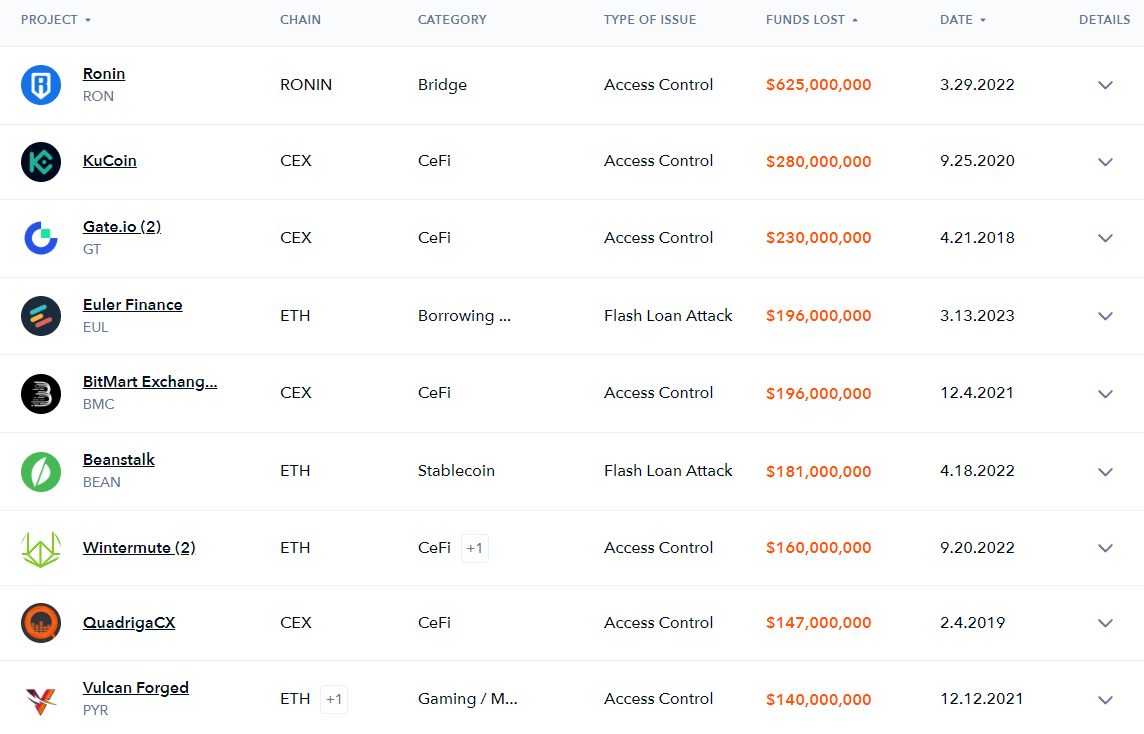The height and width of the screenshot is (734, 1144).
Task: Click the Gate.io logo icon
Action: coord(41,238)
